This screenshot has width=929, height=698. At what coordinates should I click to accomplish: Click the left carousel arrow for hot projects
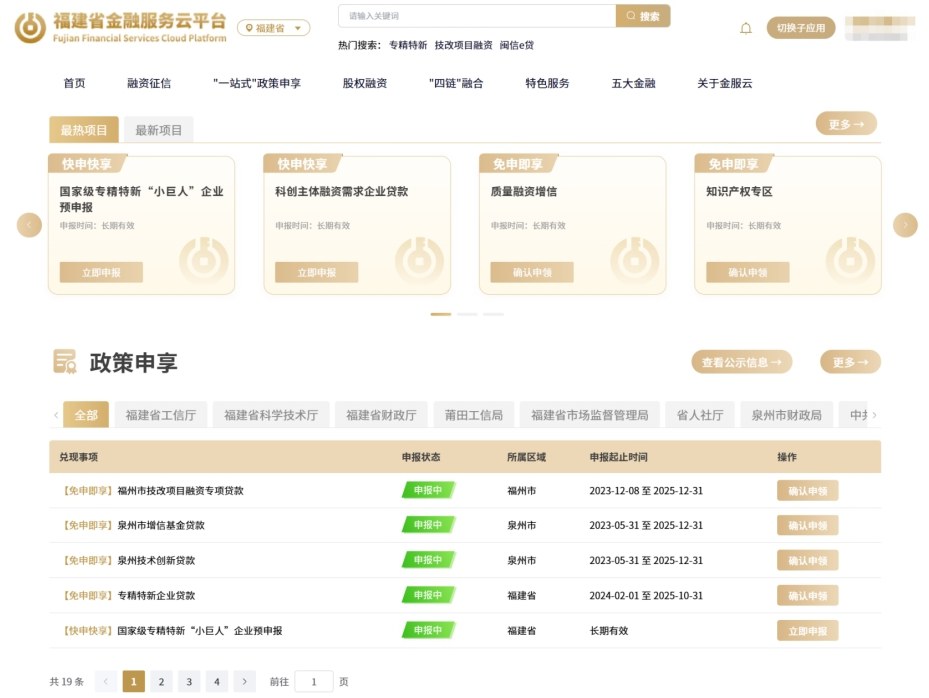[x=28, y=225]
